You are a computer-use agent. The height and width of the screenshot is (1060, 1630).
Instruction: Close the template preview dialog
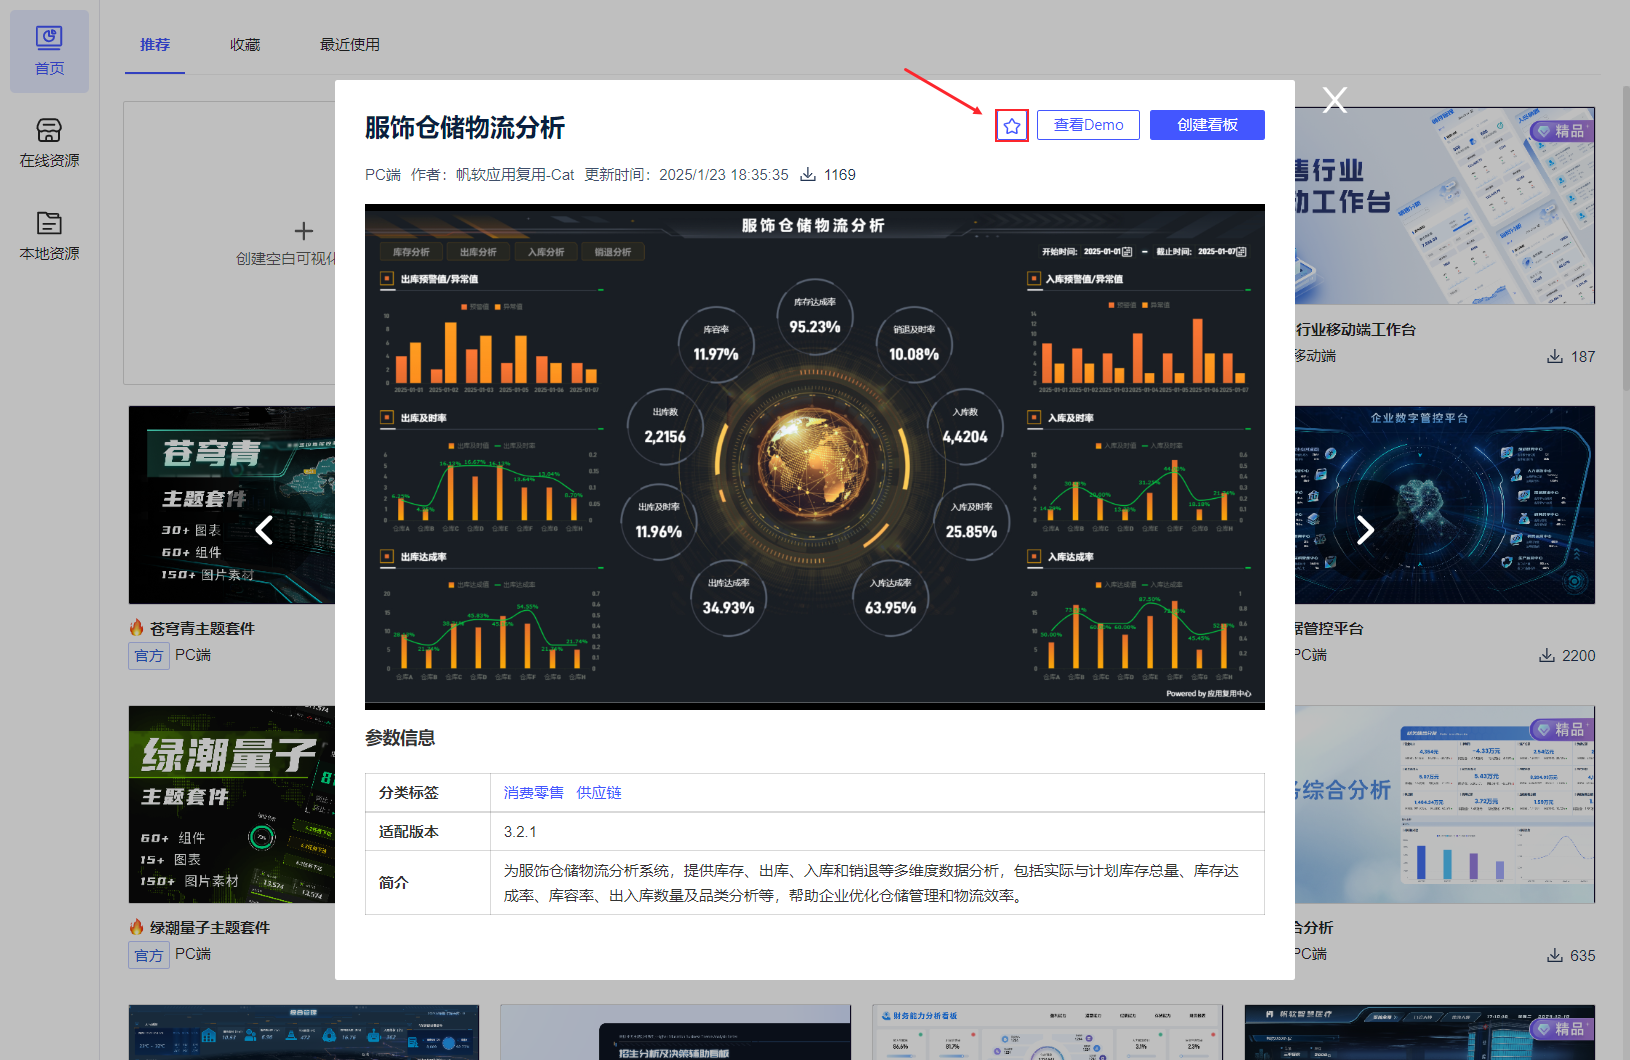(x=1335, y=99)
